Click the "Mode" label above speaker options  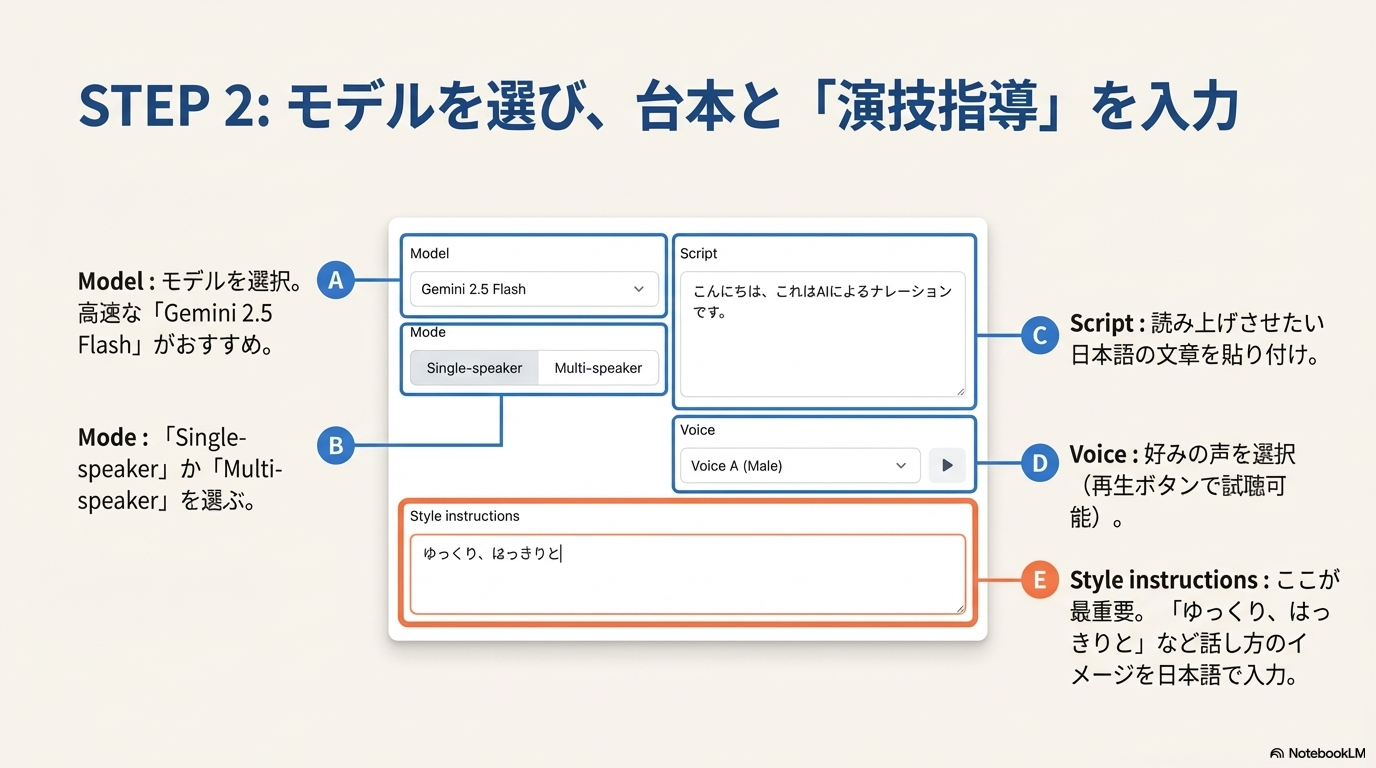click(x=428, y=332)
